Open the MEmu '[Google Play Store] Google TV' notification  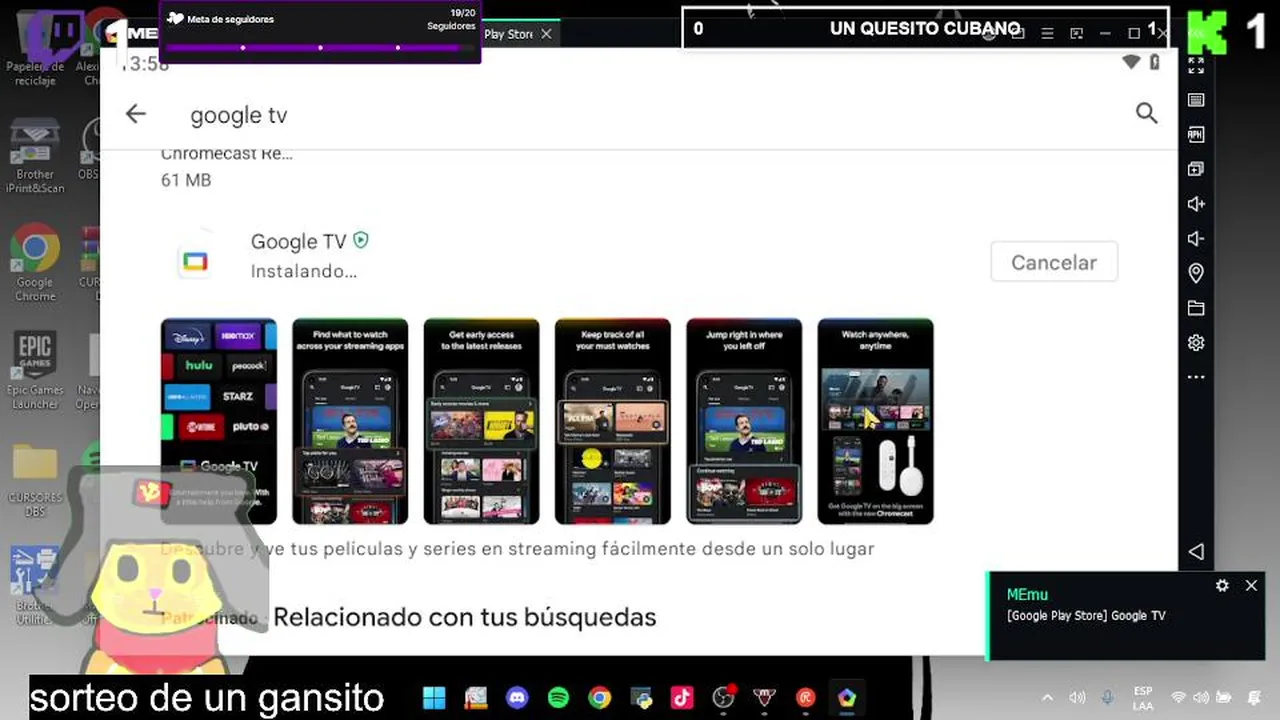pos(1086,616)
